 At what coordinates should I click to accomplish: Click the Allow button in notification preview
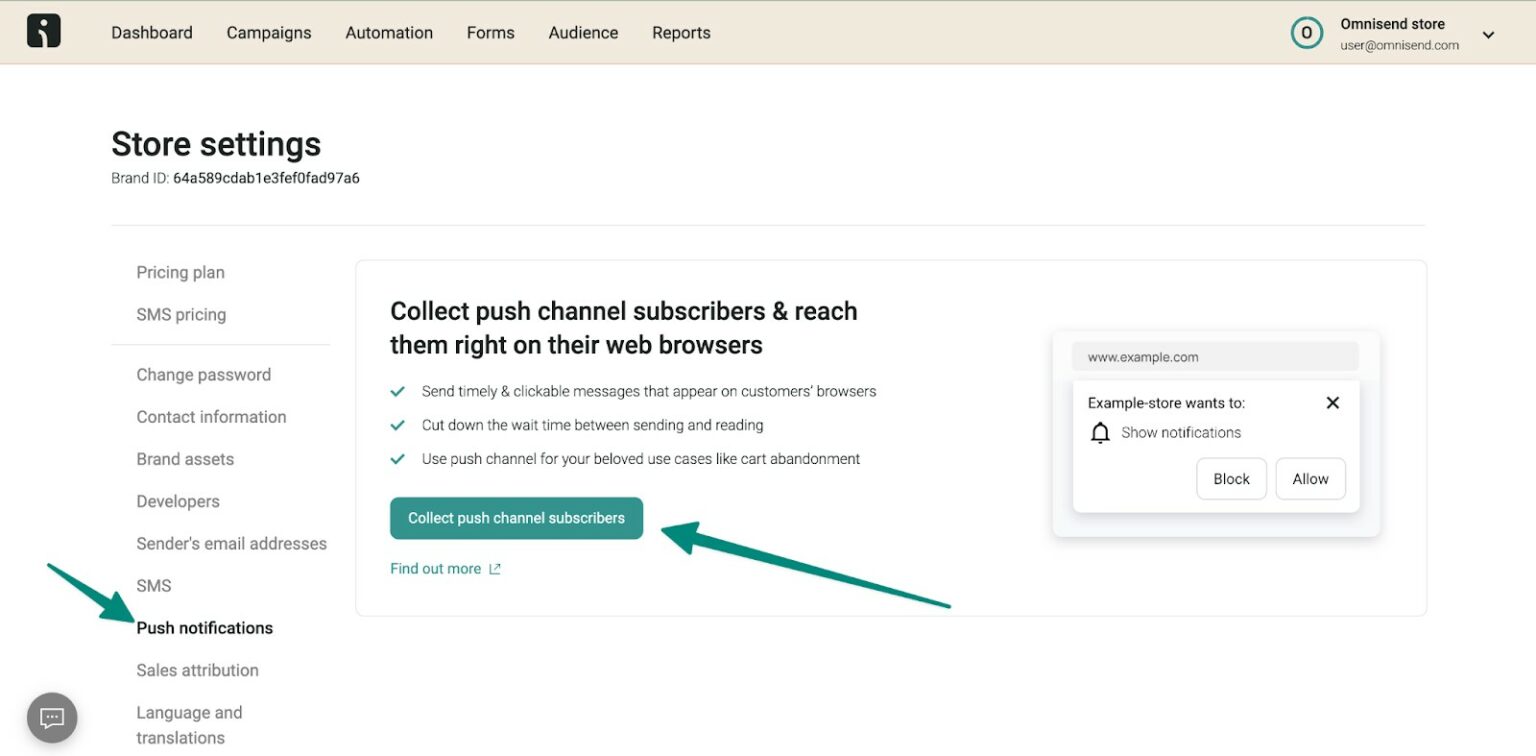click(x=1310, y=478)
